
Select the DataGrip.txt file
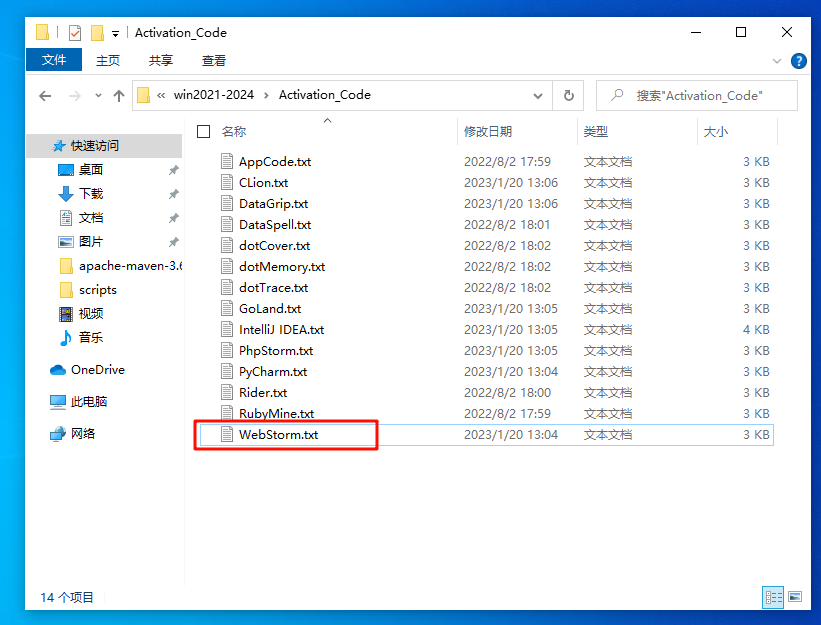(273, 204)
